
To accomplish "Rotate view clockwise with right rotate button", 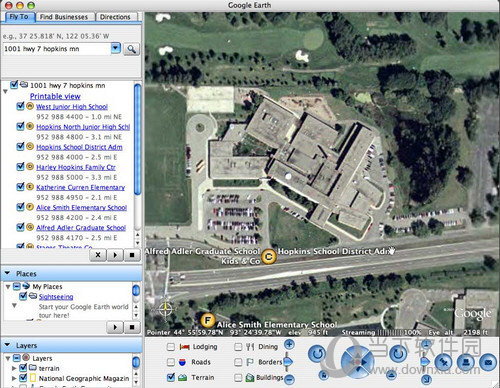I will [x=398, y=354].
